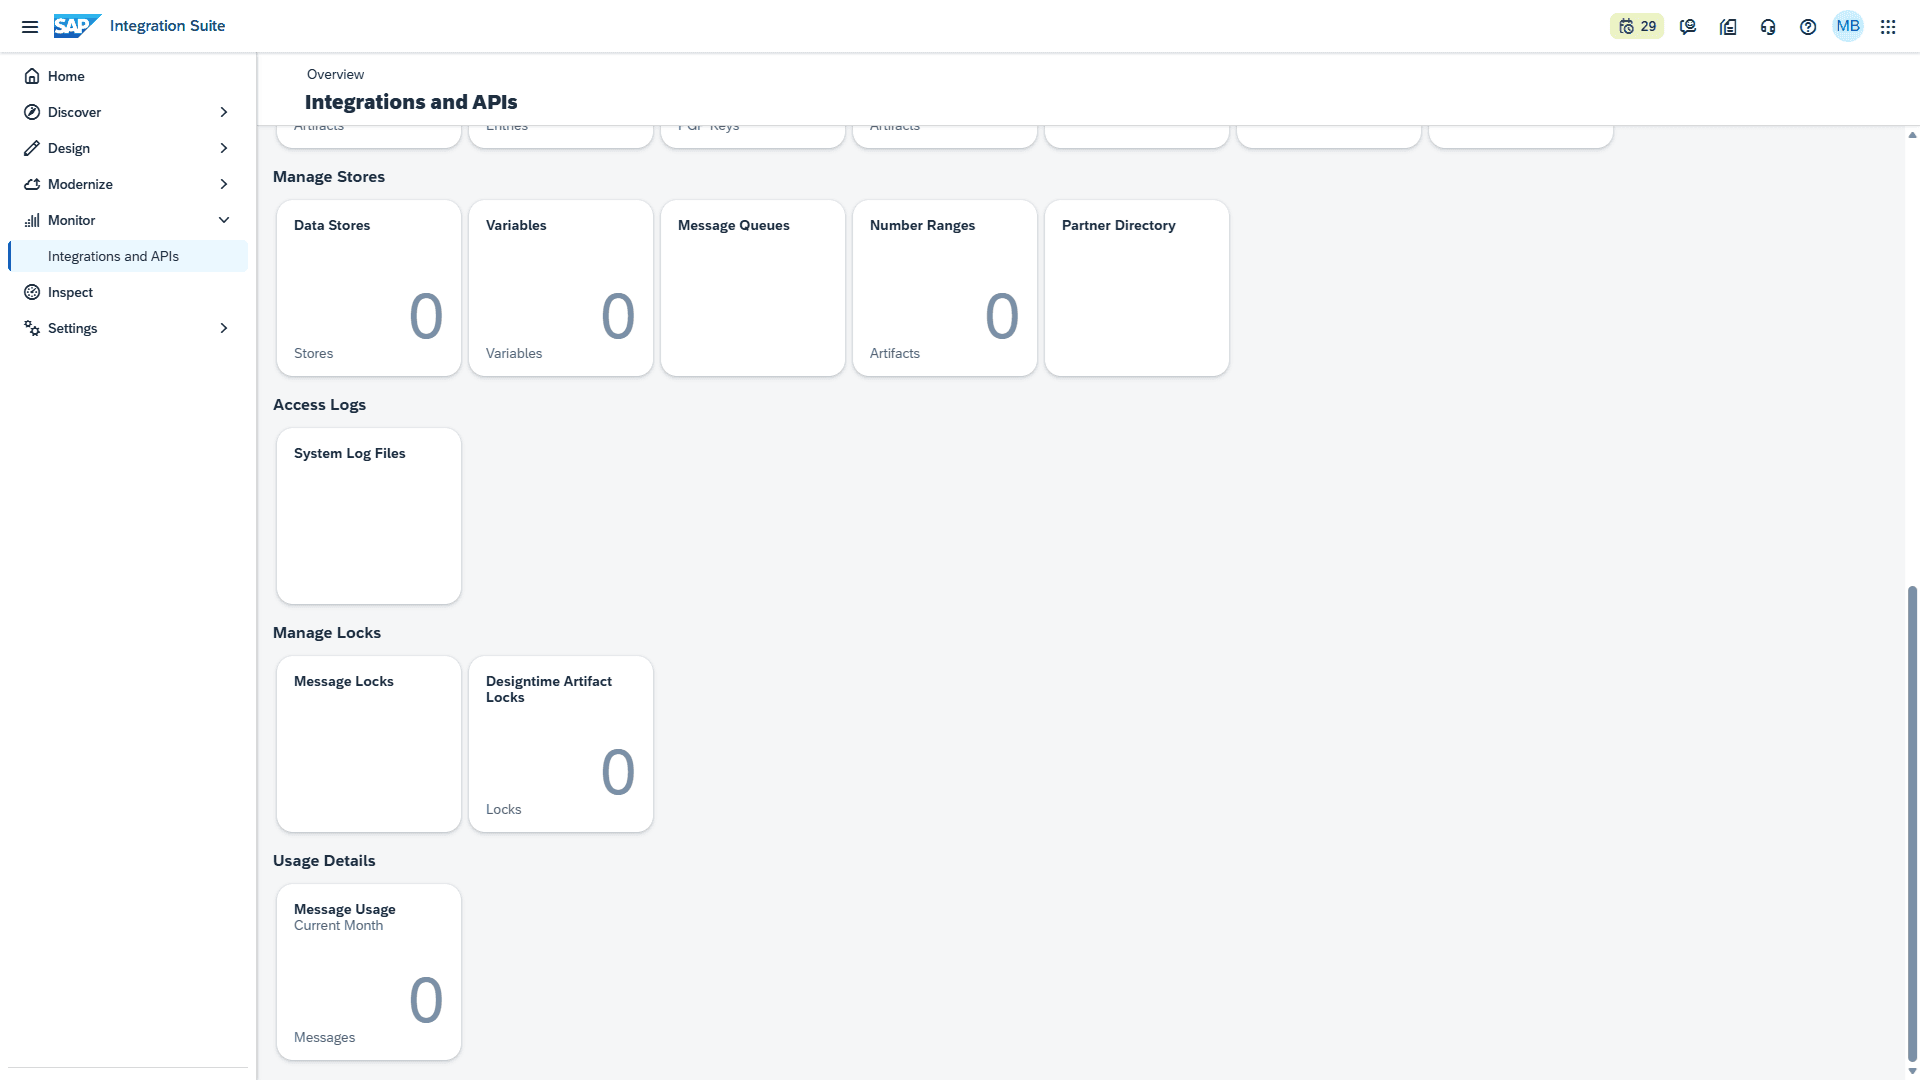Open the MB user profile avatar

1848,26
